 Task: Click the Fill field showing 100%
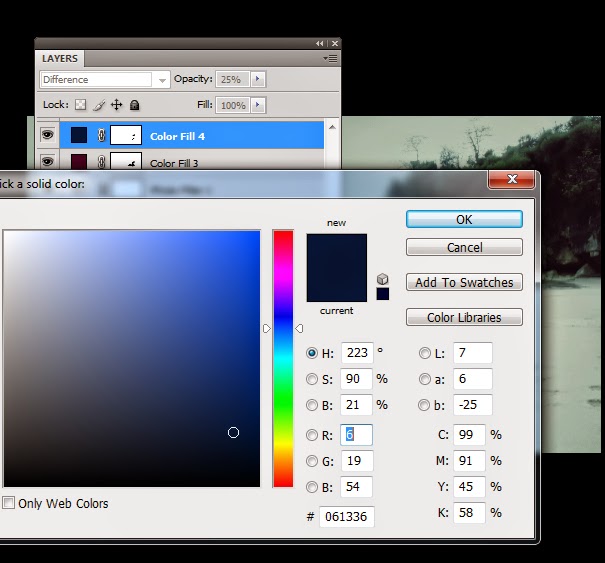[x=233, y=105]
